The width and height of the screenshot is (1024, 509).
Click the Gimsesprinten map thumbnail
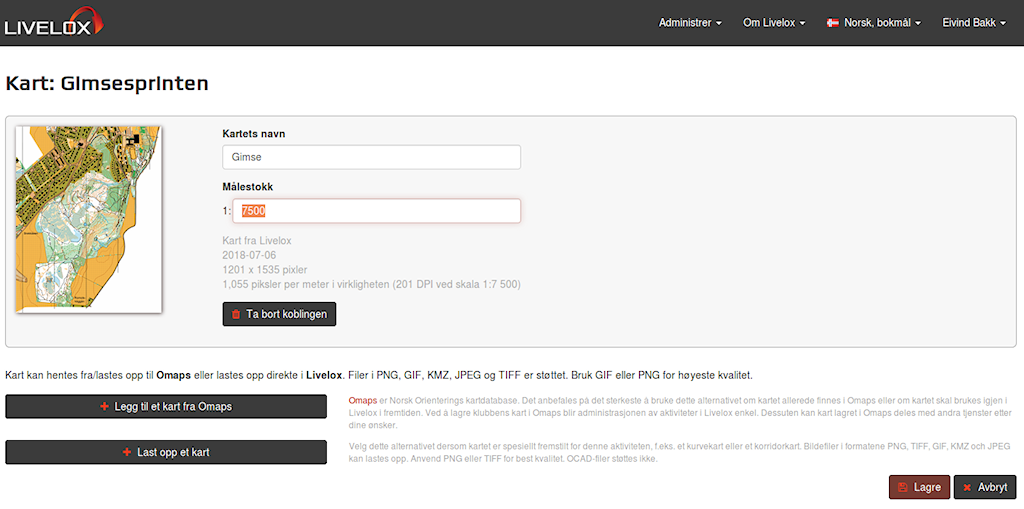pyautogui.click(x=88, y=220)
